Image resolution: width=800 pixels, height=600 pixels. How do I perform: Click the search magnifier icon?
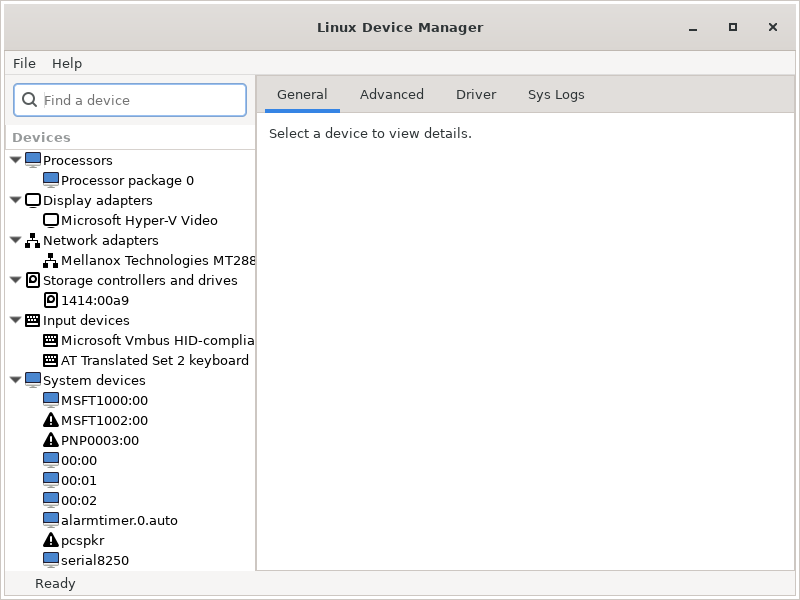click(30, 99)
